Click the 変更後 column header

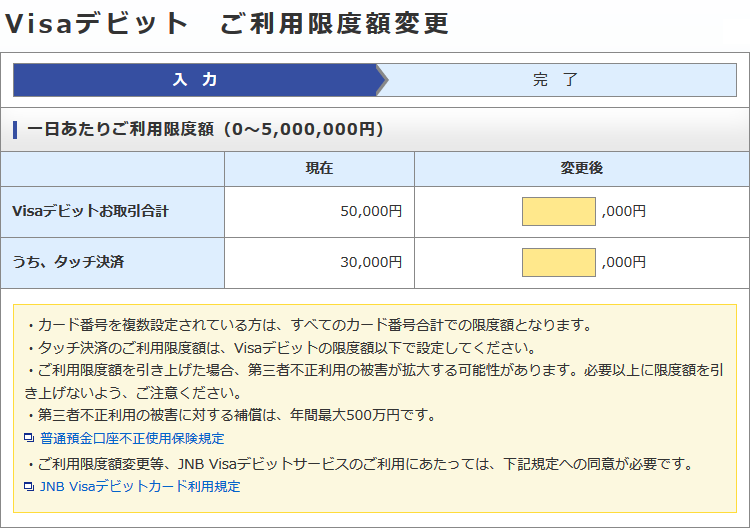coord(581,169)
